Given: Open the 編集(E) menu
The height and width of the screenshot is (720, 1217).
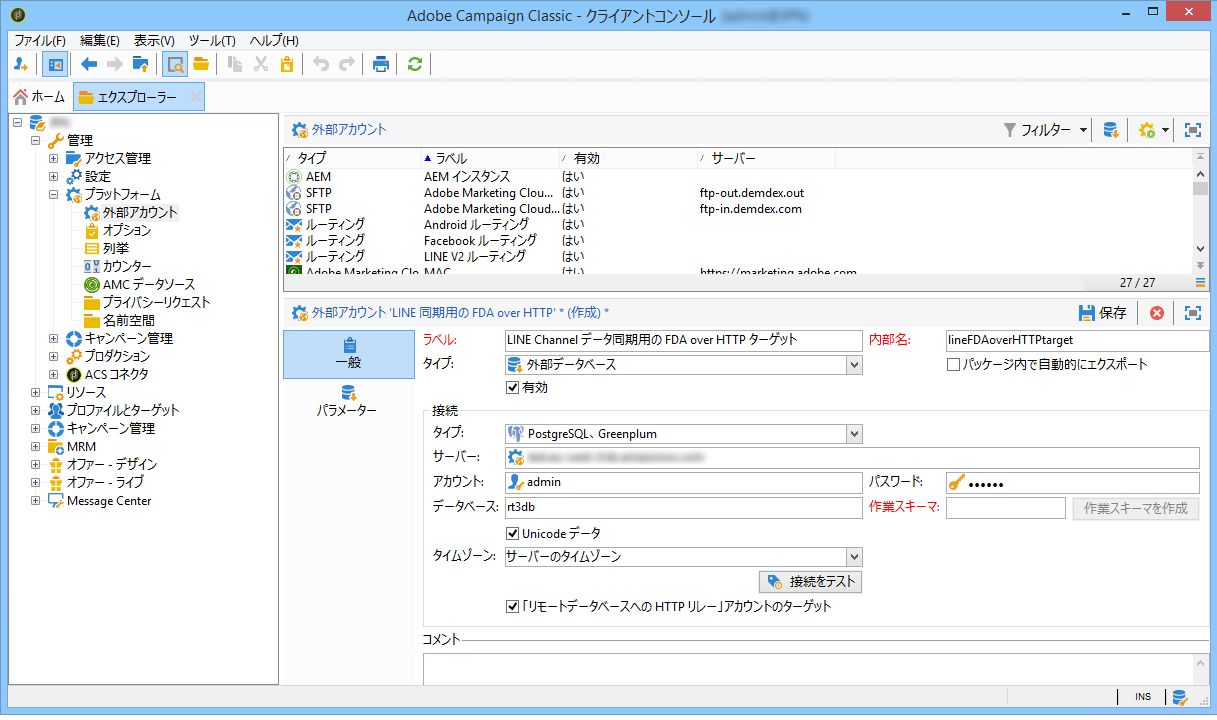Looking at the screenshot, I should point(100,40).
